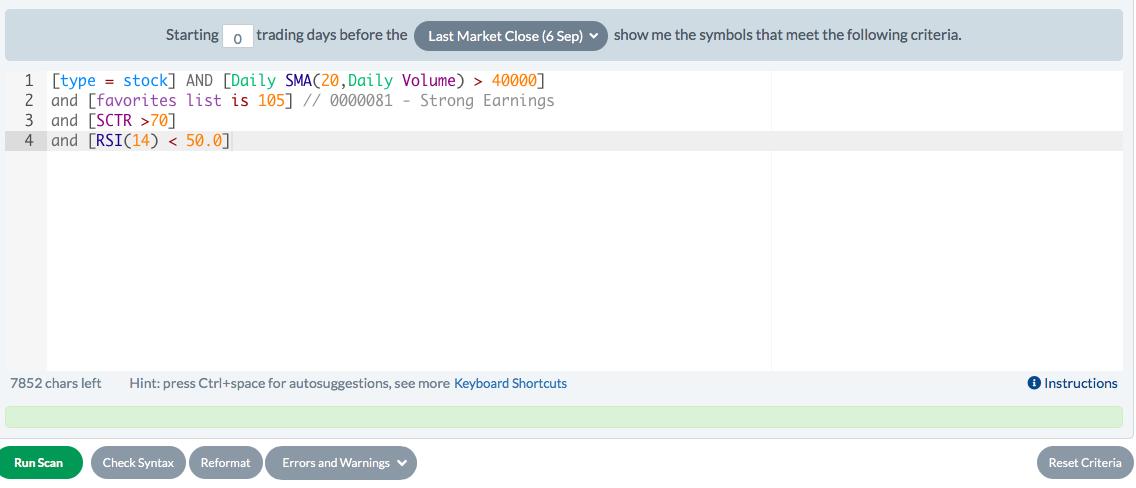Click the trading days offset input box
This screenshot has width=1136, height=488.
[x=237, y=36]
